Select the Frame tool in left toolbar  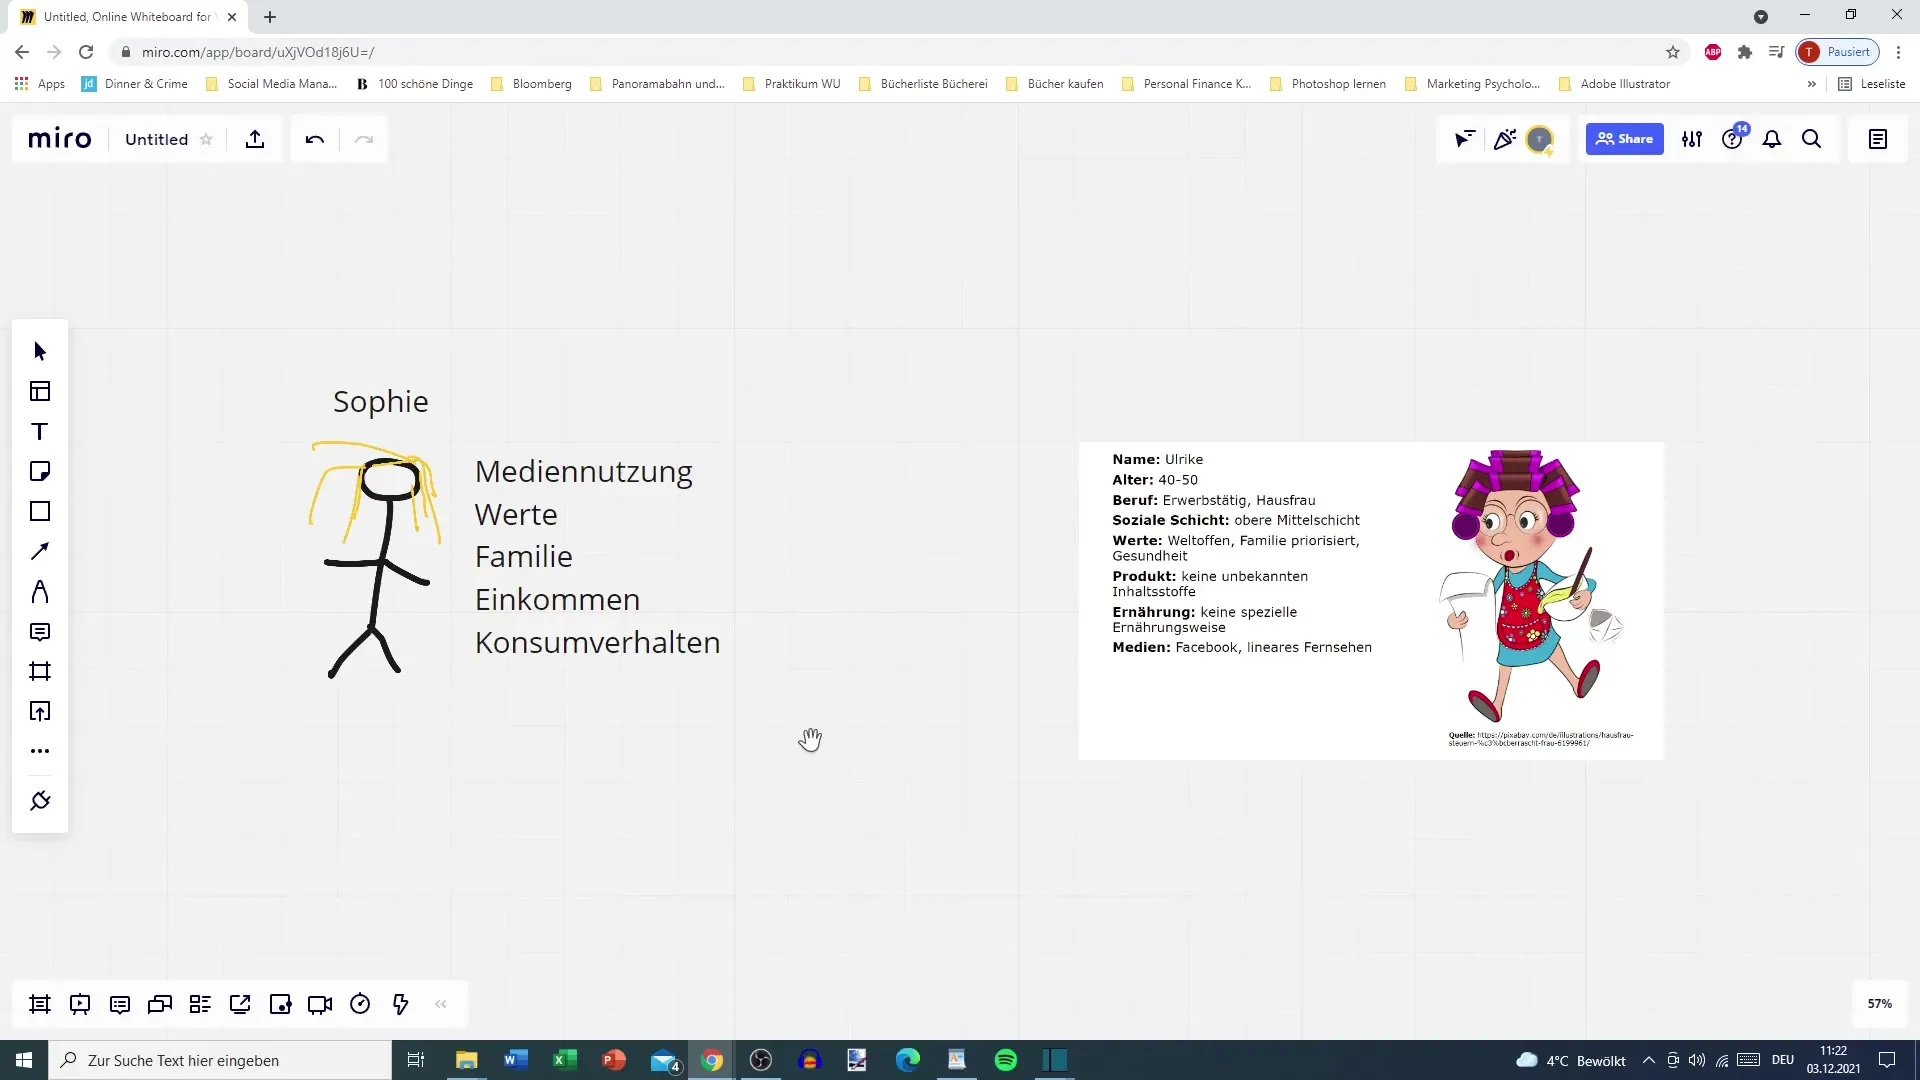tap(40, 671)
